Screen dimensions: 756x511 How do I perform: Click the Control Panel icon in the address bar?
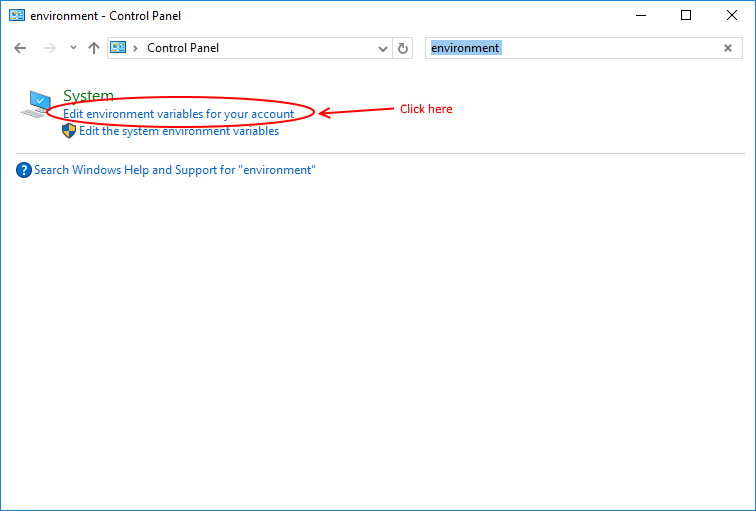tap(119, 48)
